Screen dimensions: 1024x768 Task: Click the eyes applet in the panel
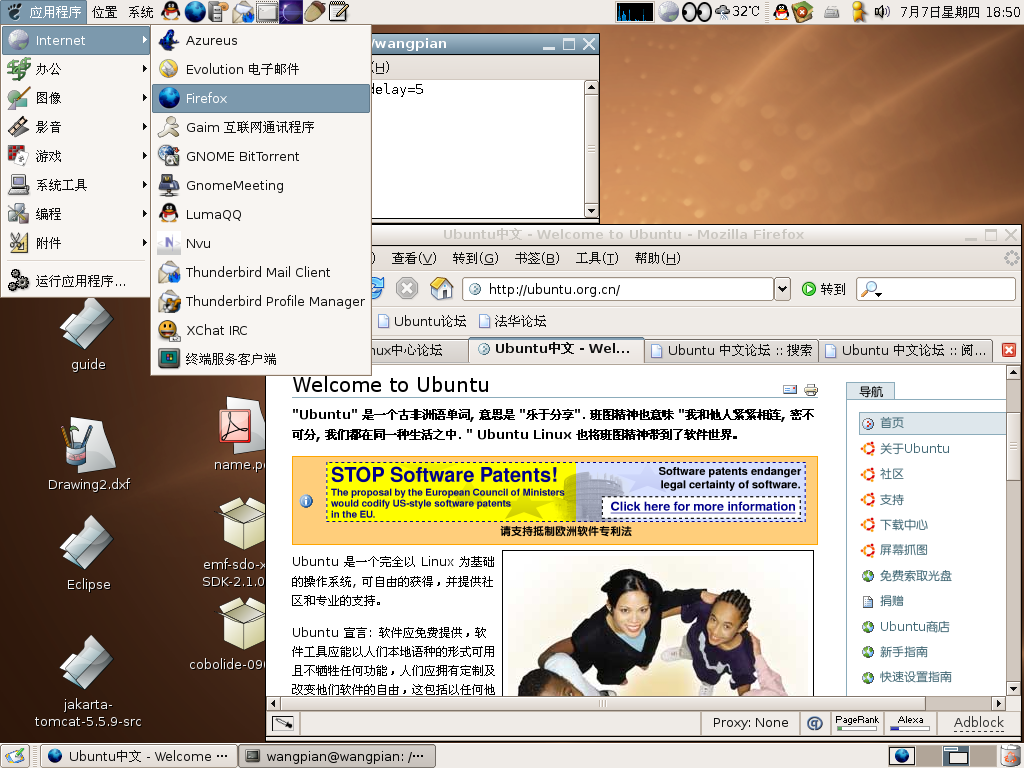696,11
